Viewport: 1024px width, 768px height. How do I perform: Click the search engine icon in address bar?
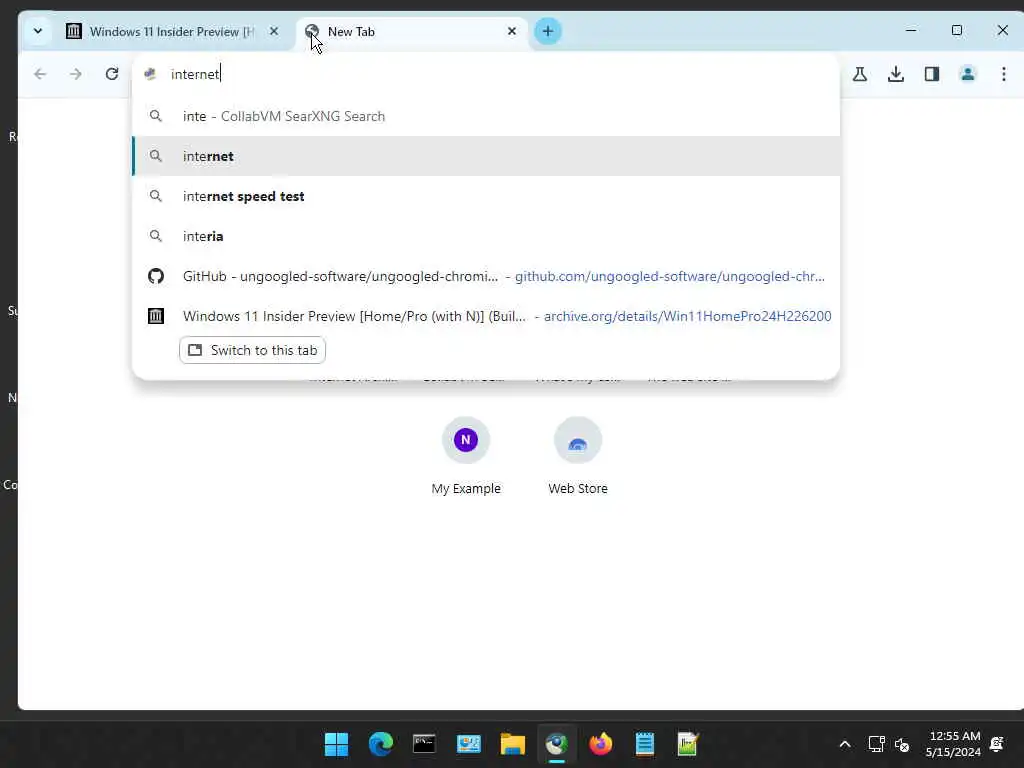(x=150, y=74)
